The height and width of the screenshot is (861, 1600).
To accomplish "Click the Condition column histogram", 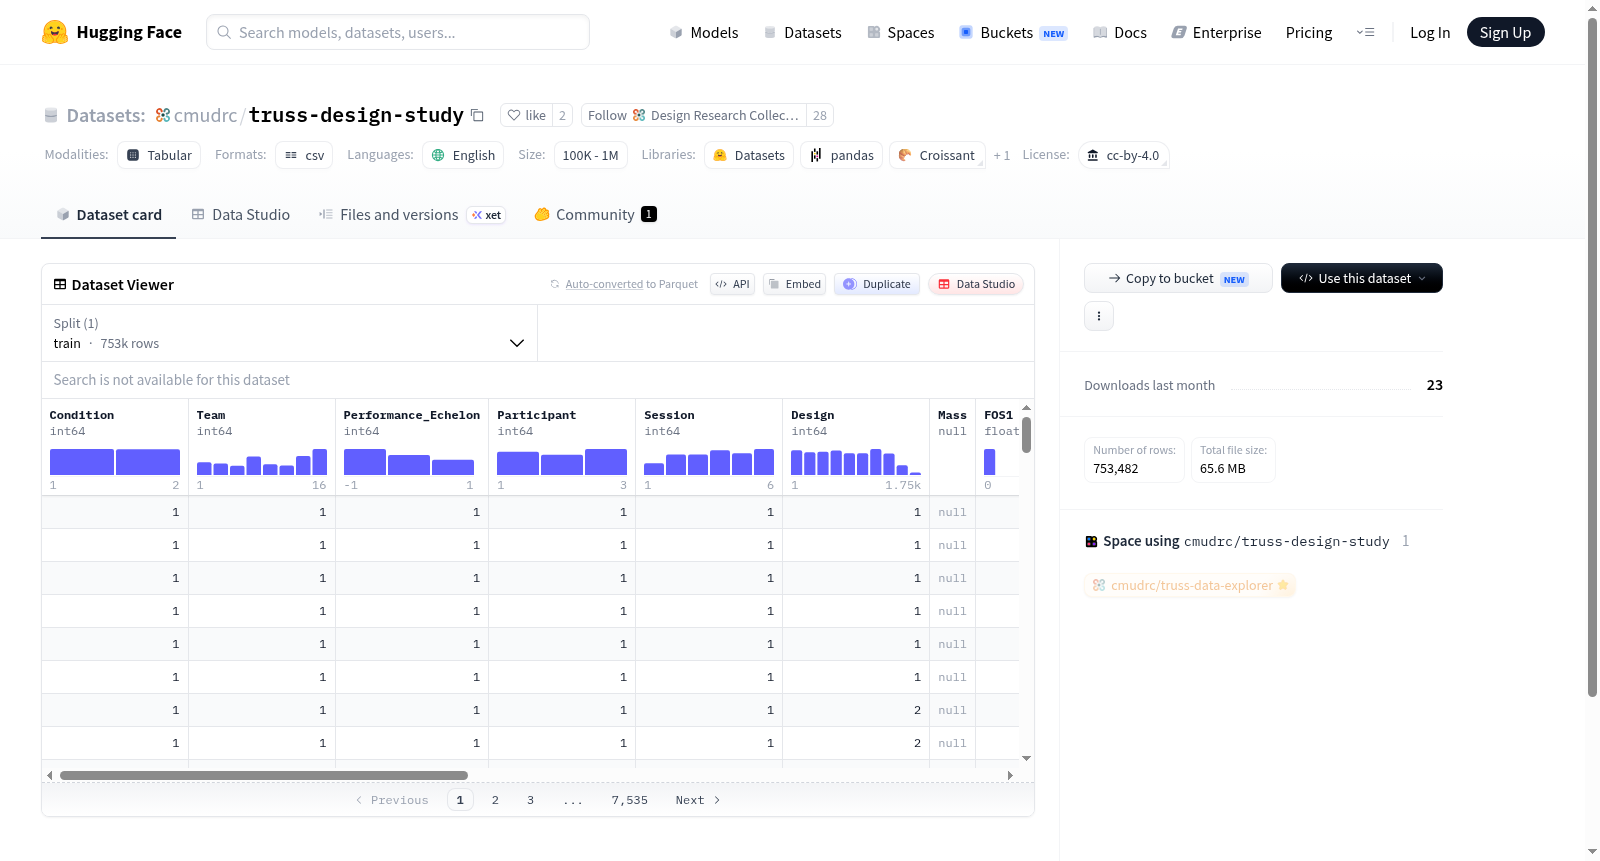I will (x=115, y=462).
